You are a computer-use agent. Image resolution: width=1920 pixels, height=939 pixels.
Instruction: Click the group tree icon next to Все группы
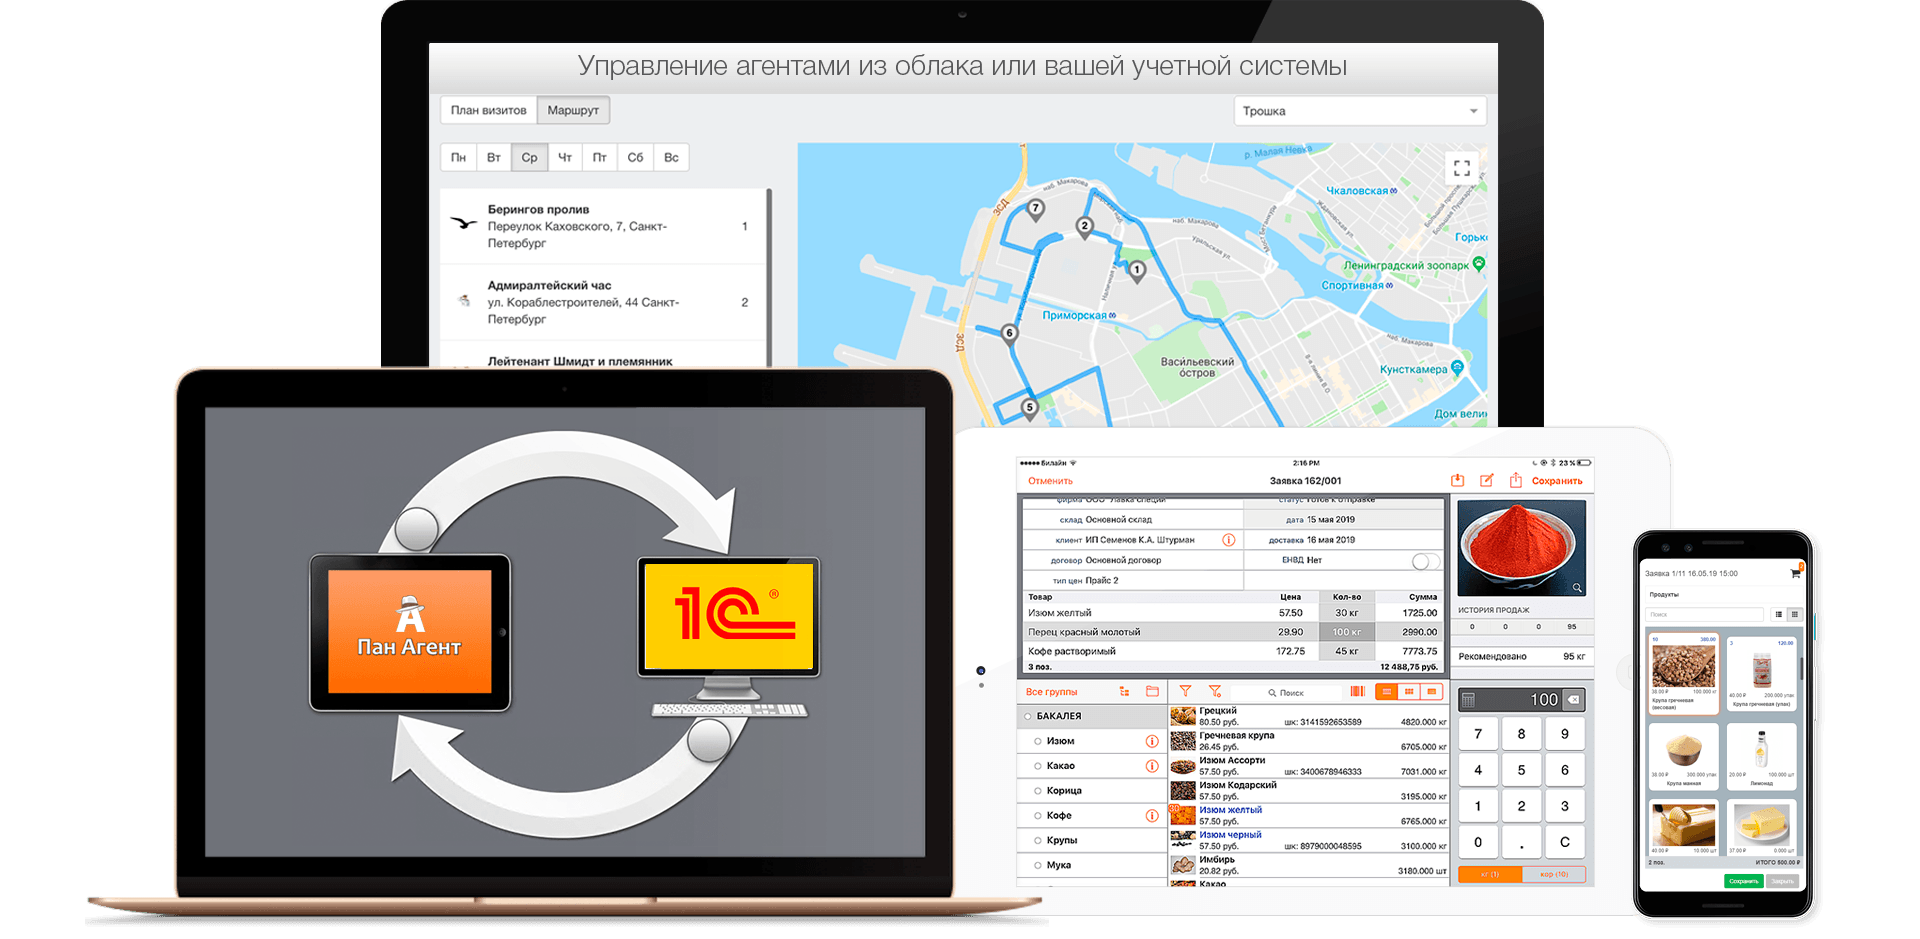point(1124,692)
